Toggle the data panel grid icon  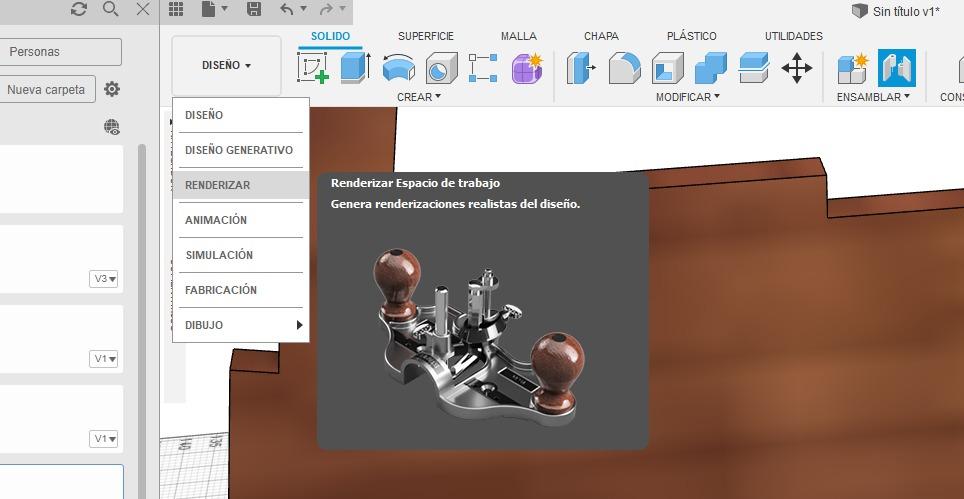[176, 9]
